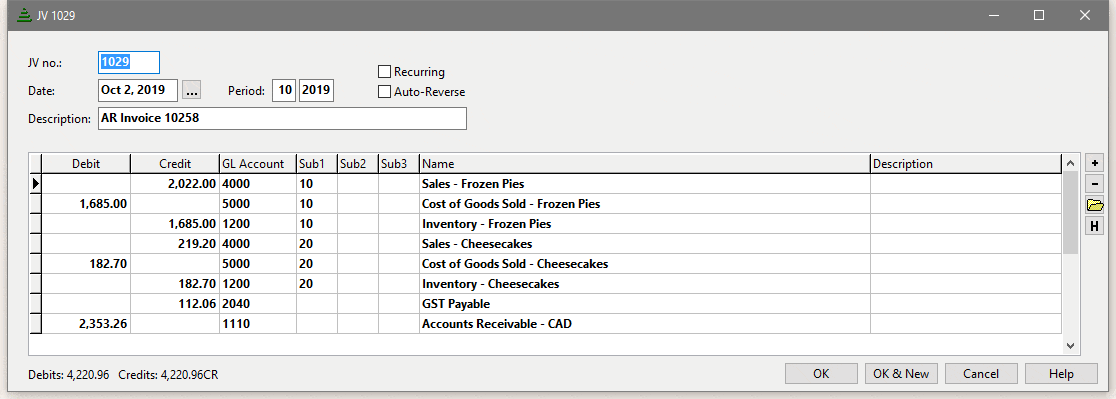
Task: Click the Inventory - Frozen Pies name cell
Action: (x=645, y=224)
